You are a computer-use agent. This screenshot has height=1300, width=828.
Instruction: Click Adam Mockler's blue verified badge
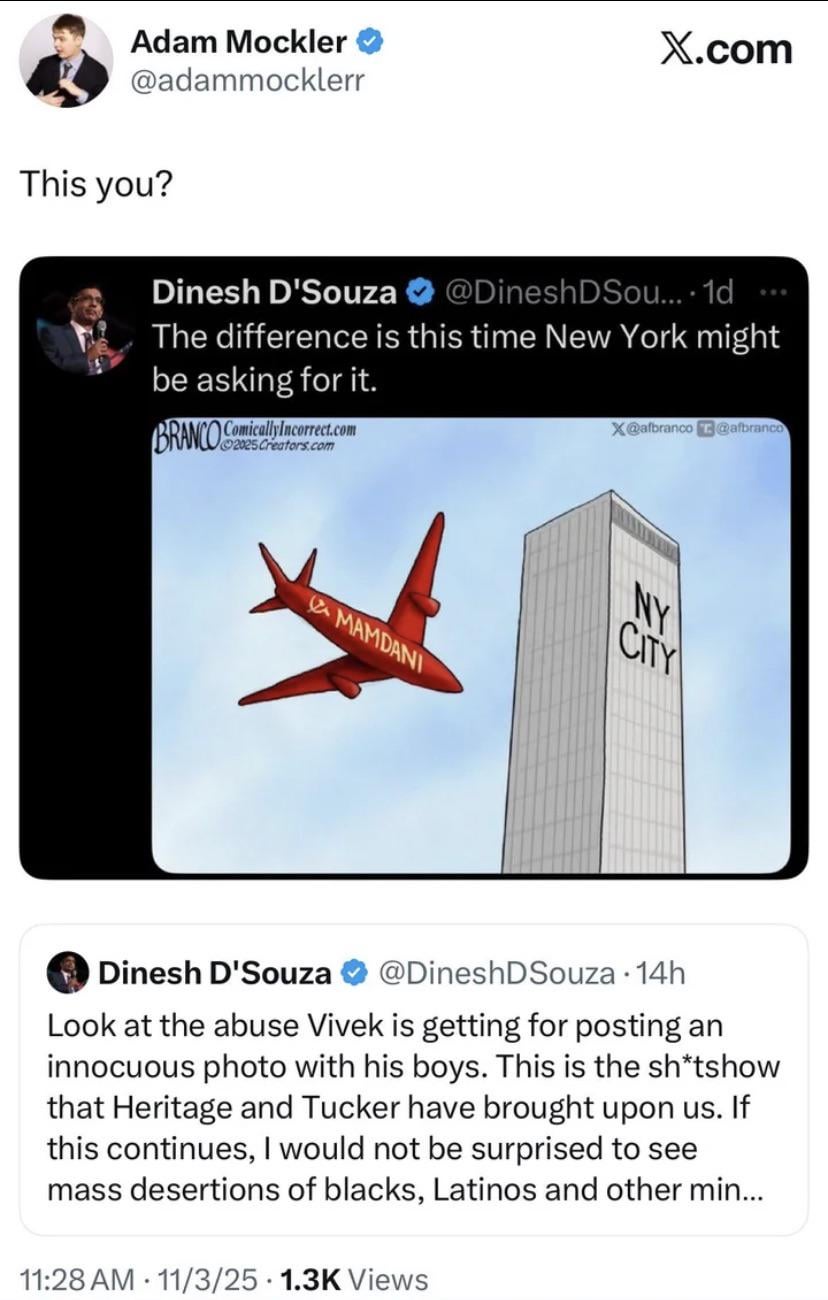[368, 41]
